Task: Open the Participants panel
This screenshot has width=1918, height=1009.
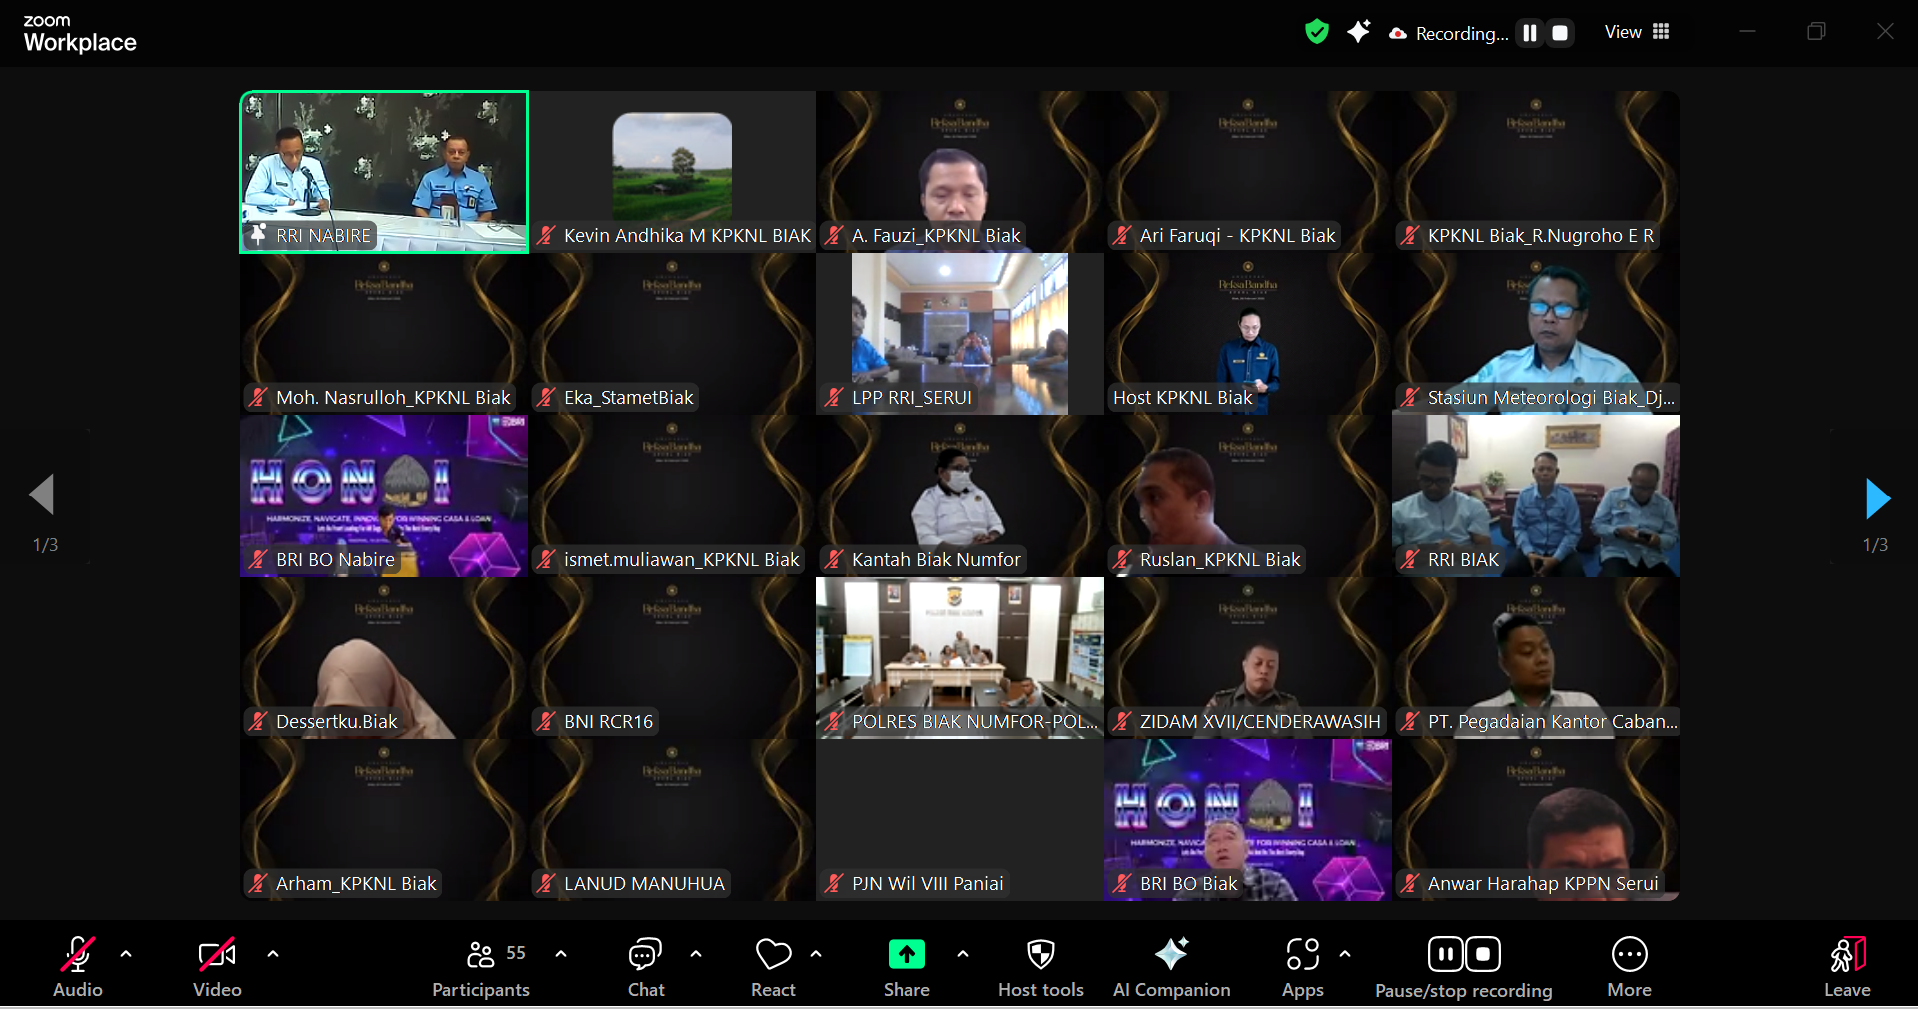Action: tap(481, 967)
